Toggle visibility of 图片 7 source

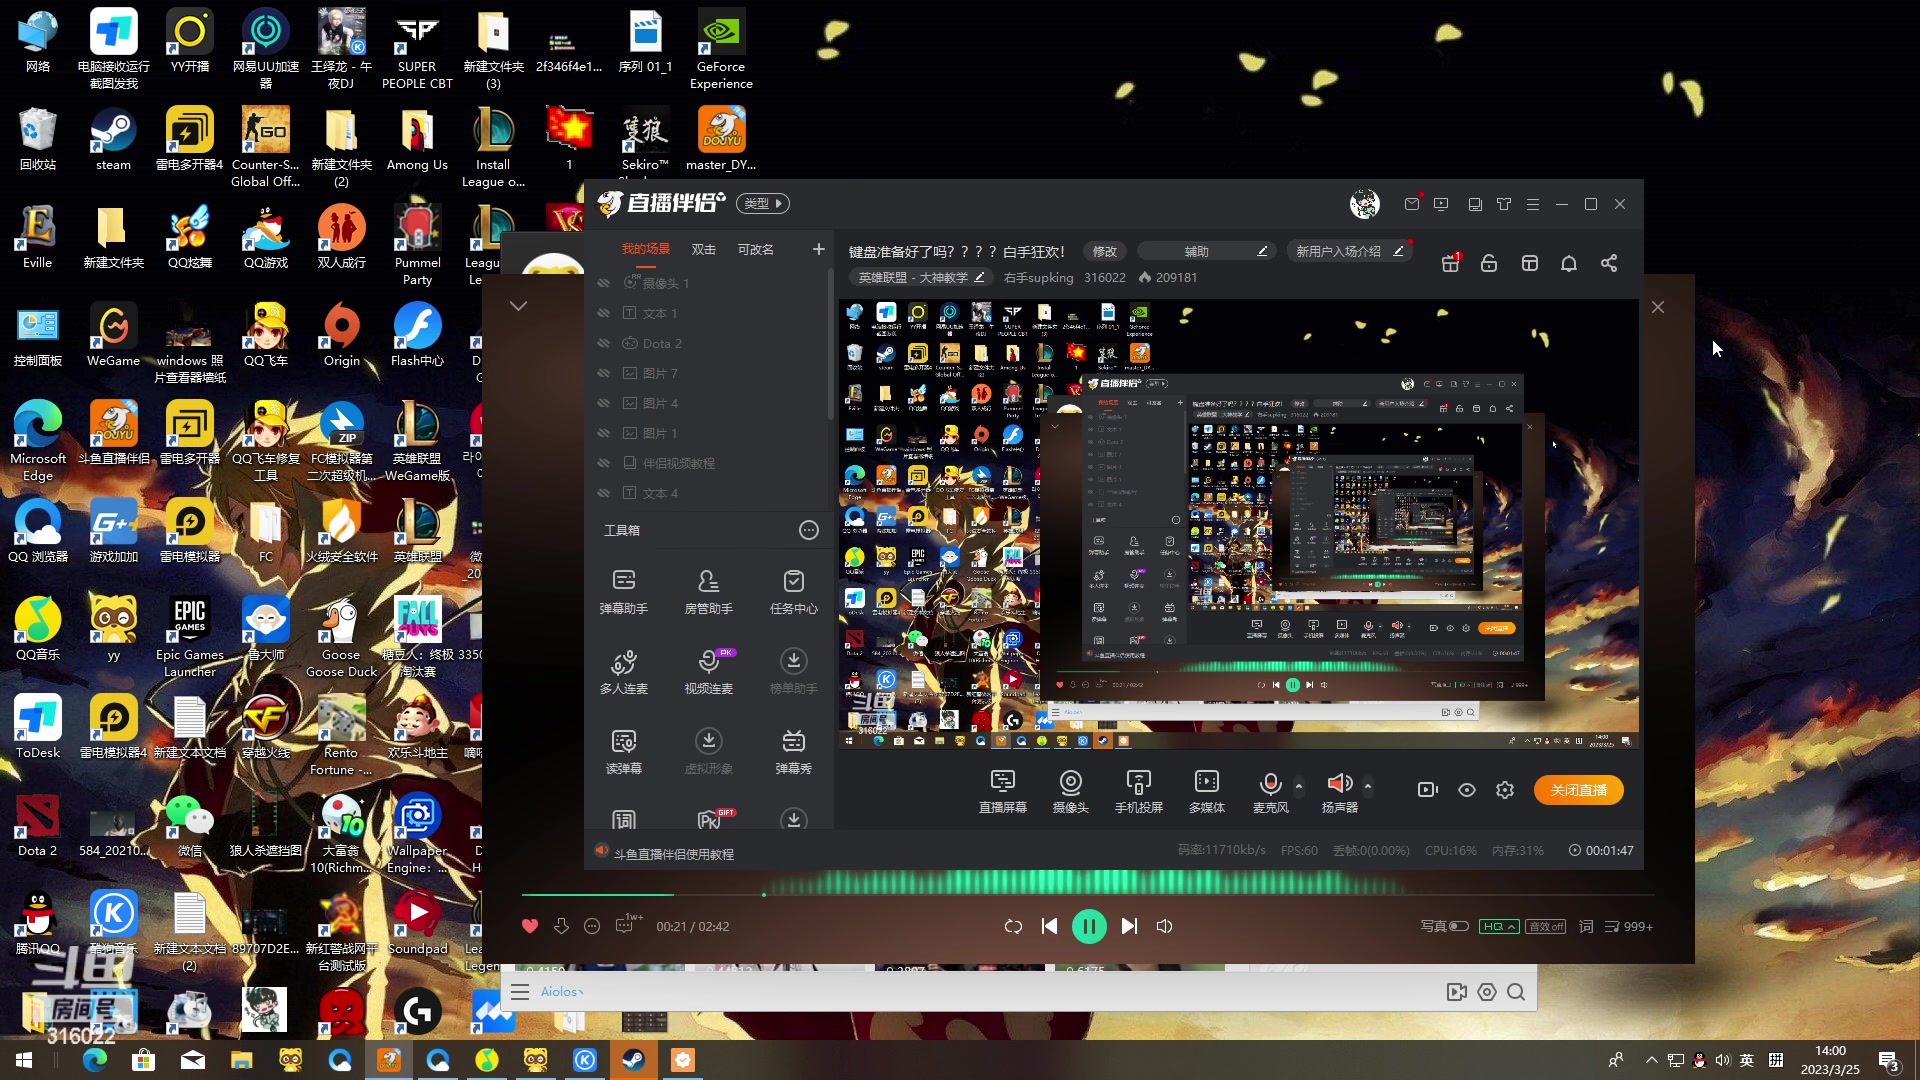tap(604, 373)
